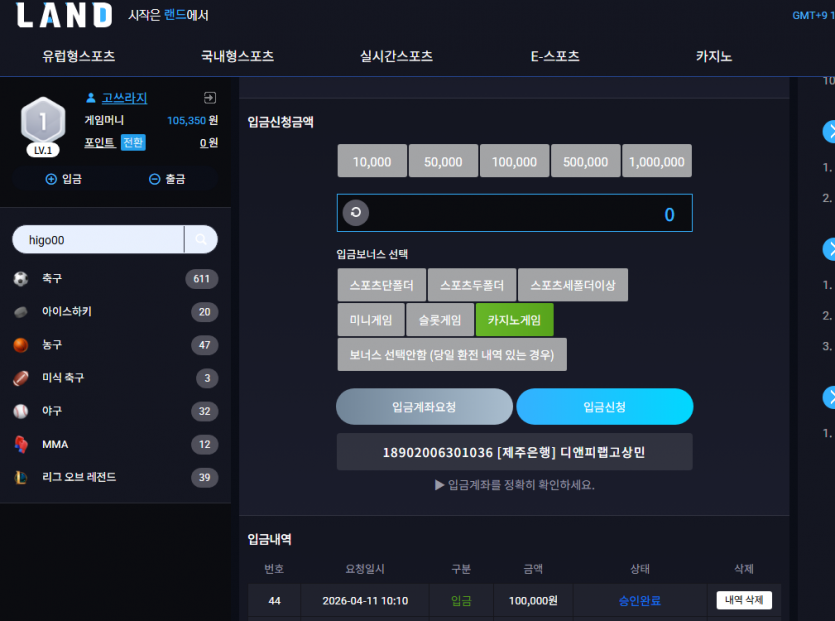Open the basketball (농구) category

[115, 345]
